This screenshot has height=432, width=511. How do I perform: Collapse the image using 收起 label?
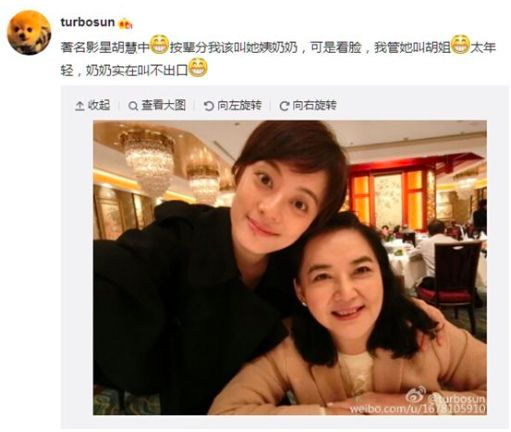pyautogui.click(x=99, y=105)
